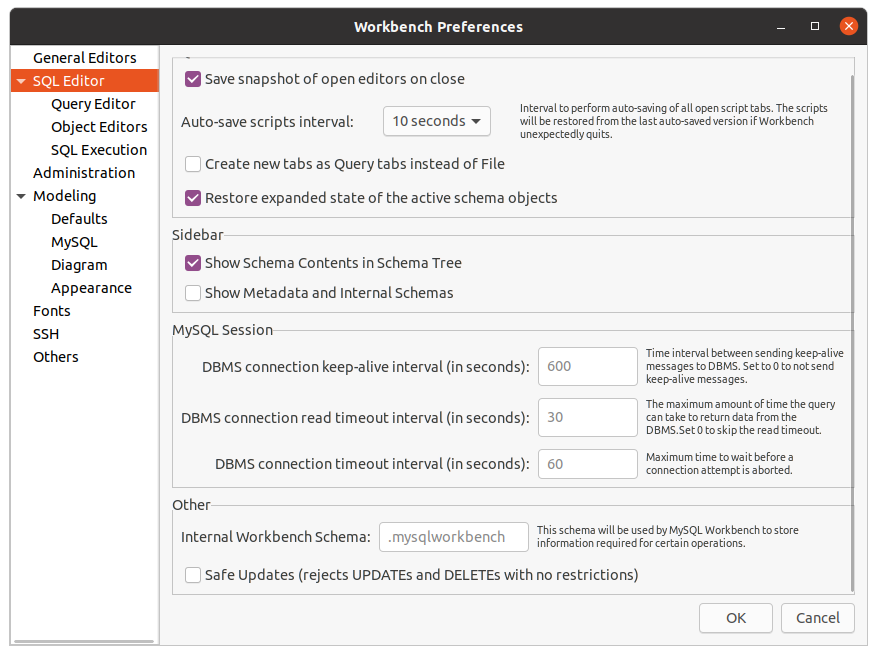The width and height of the screenshot is (877, 655).
Task: Open Query Editor preferences
Action: (x=93, y=104)
